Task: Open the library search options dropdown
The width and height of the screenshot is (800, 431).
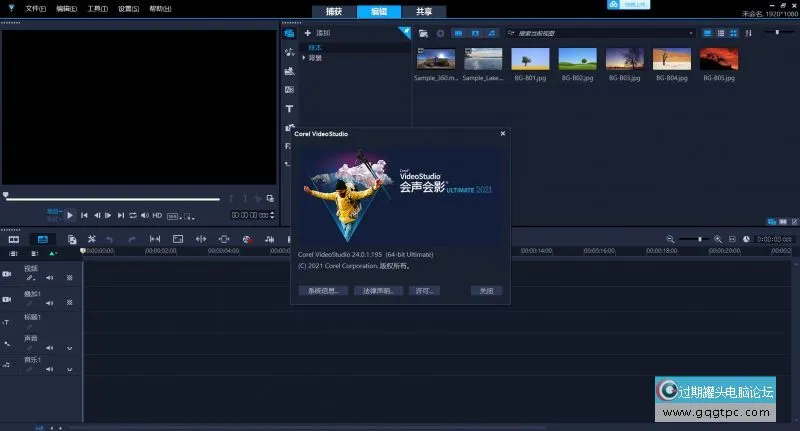Action: 690,33
